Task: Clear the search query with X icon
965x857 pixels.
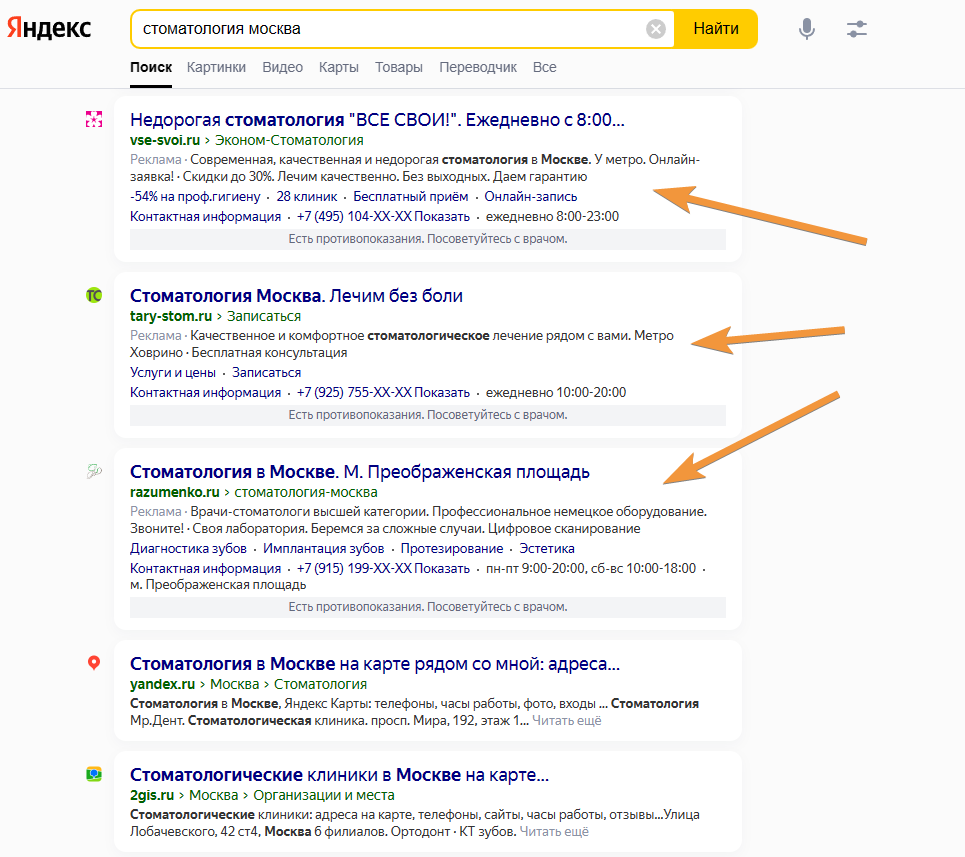Action: pos(655,29)
